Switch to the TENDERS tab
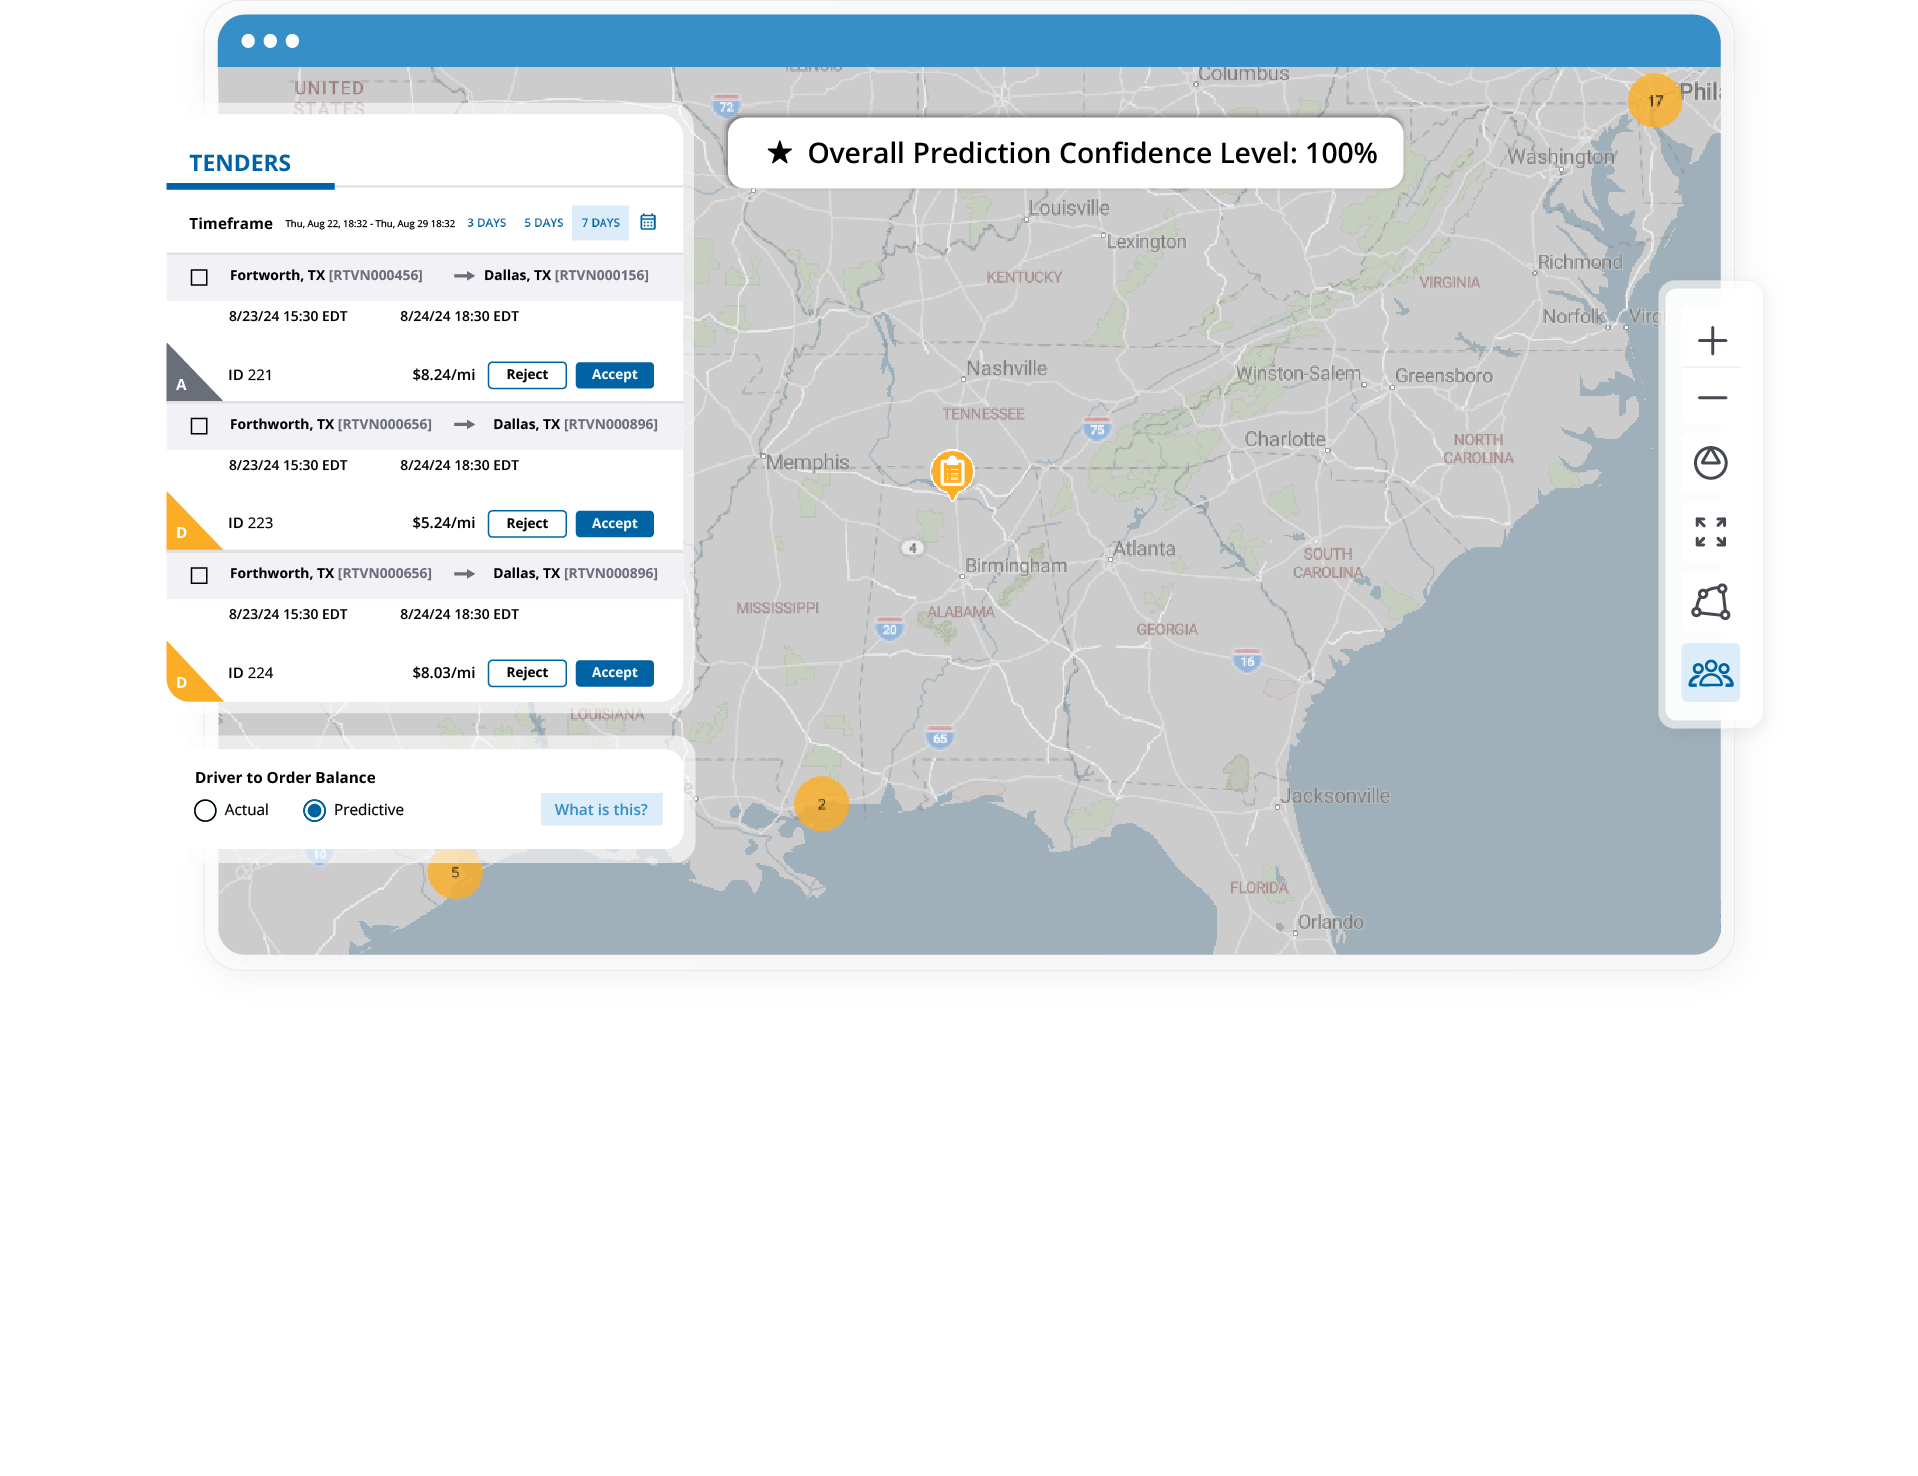Viewport: 1918px width, 1476px height. (239, 163)
